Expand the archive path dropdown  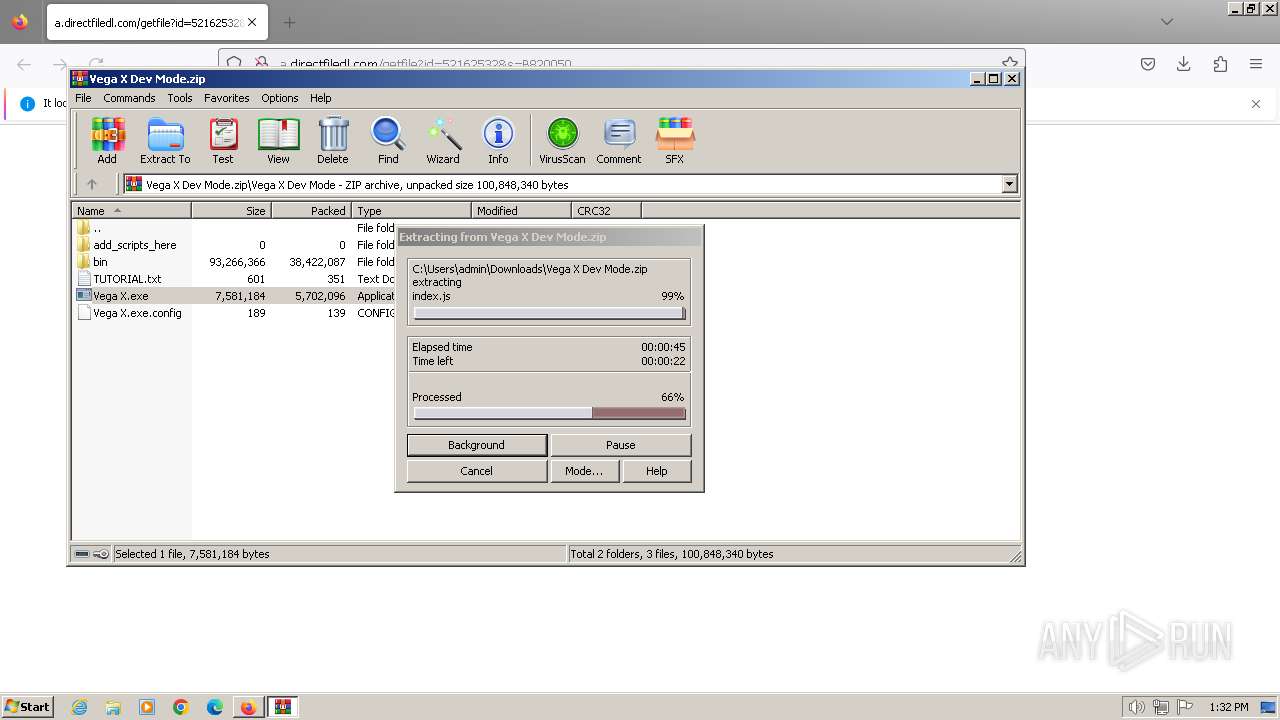point(1009,184)
